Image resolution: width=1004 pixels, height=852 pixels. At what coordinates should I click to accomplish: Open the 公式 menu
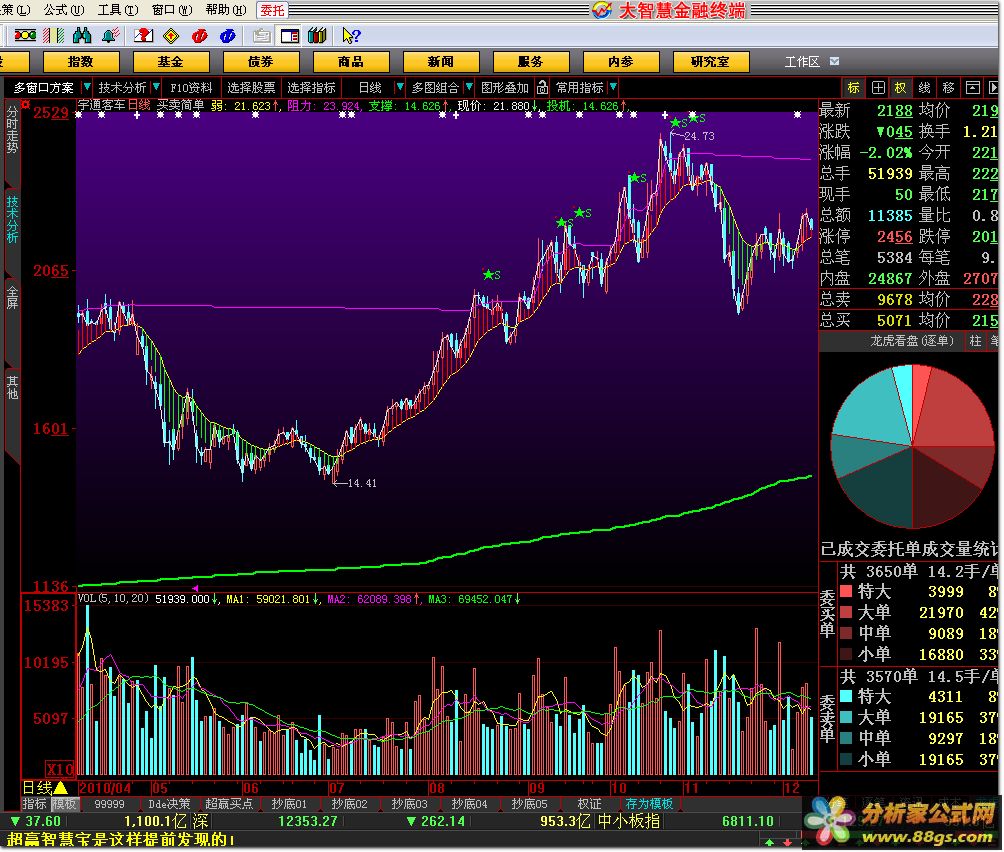point(63,10)
